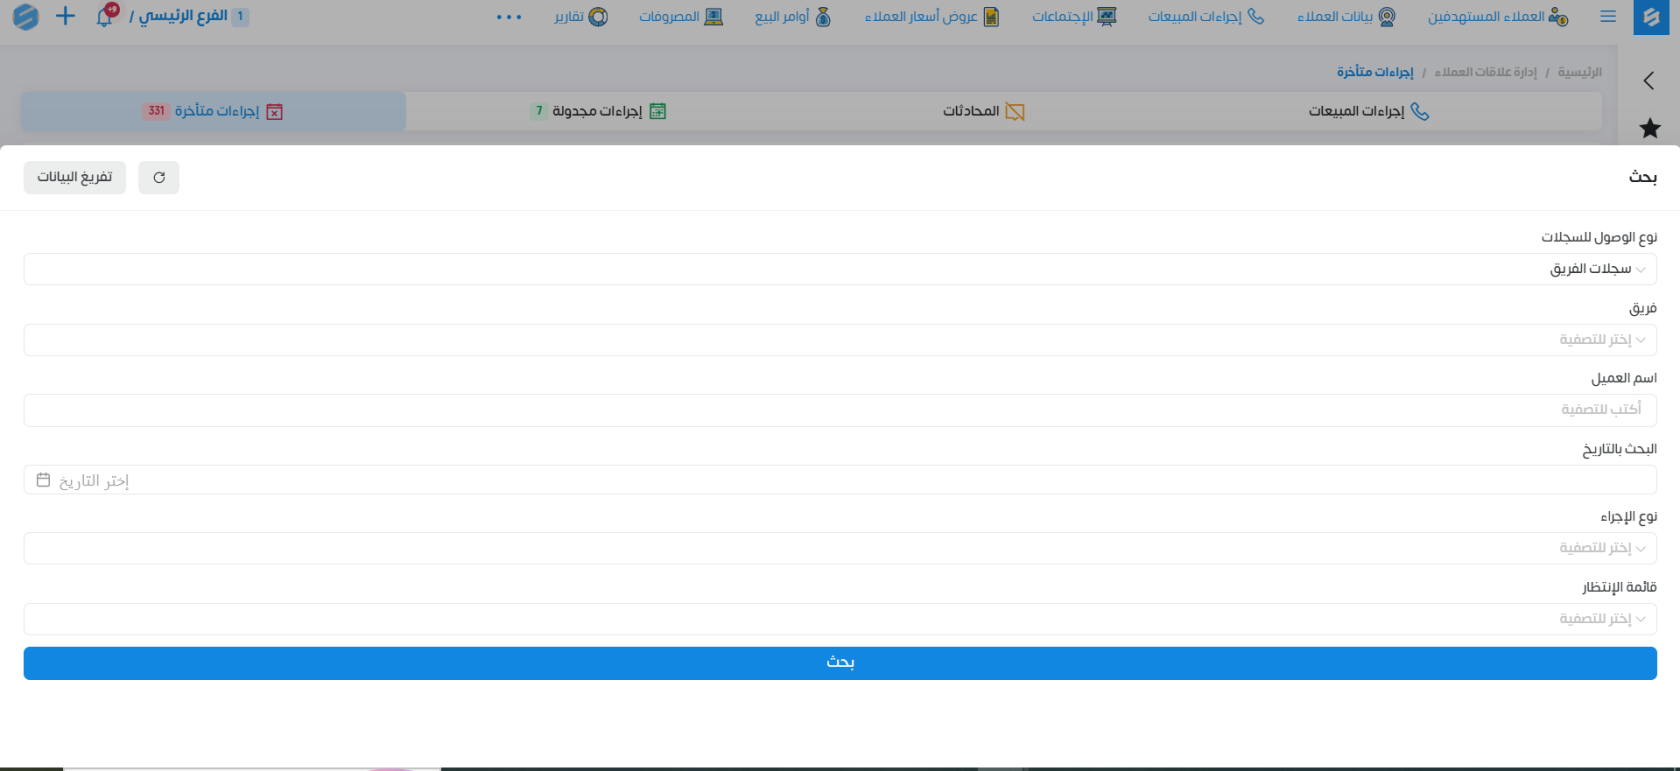This screenshot has height=771, width=1680.
Task: Click the calendar icon in date field
Action: [43, 480]
